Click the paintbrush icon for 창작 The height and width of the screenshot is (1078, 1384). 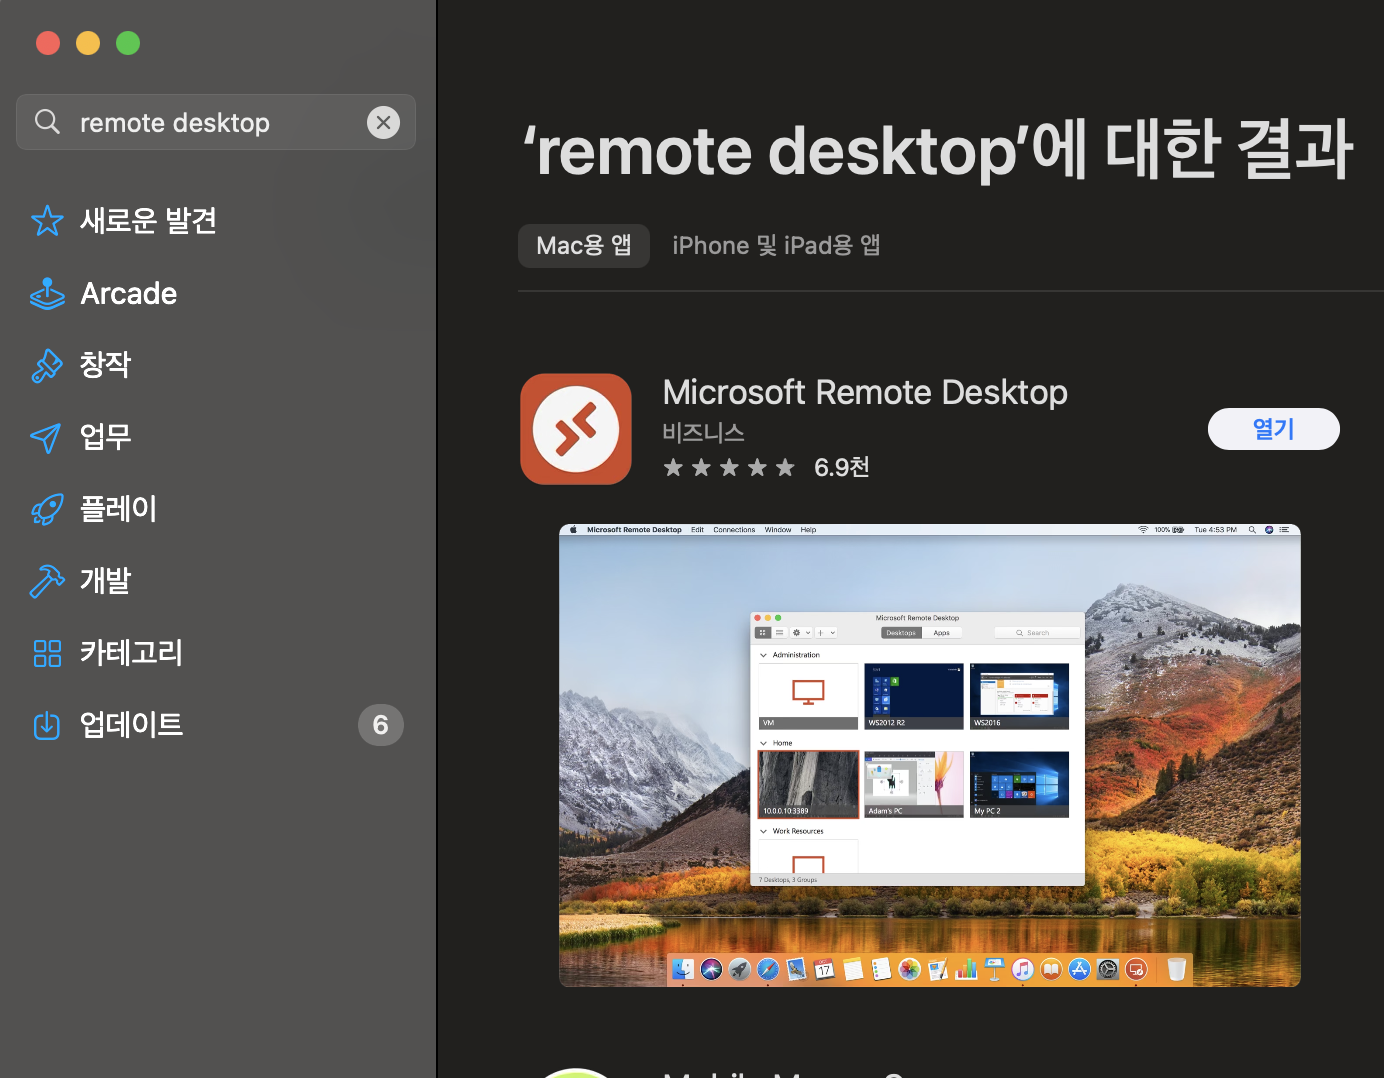pyautogui.click(x=47, y=365)
